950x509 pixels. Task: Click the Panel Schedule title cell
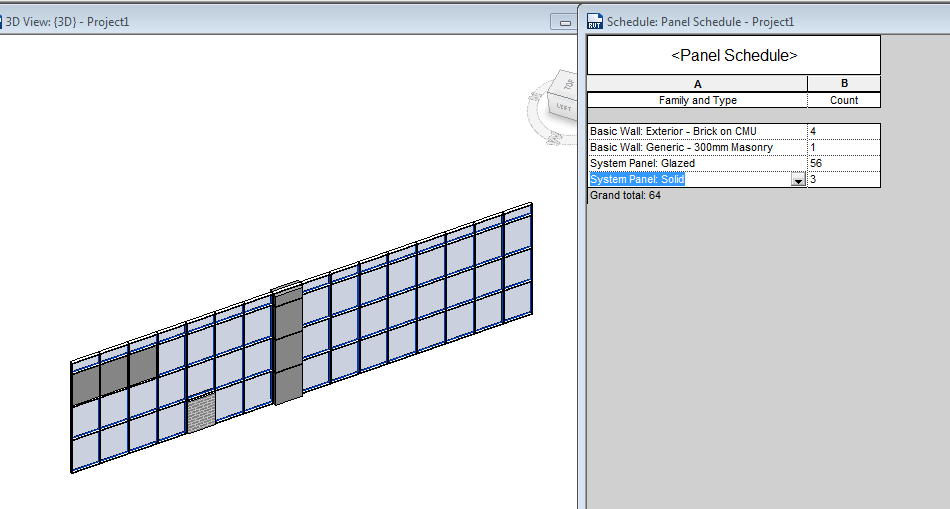point(734,55)
